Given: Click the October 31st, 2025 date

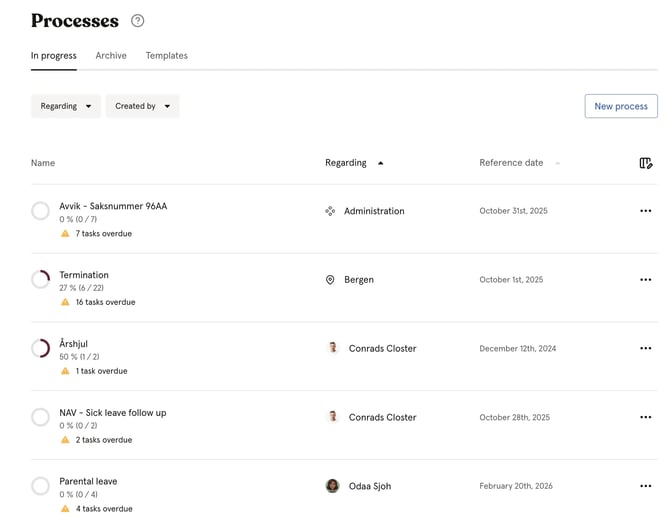Looking at the screenshot, I should click(513, 211).
